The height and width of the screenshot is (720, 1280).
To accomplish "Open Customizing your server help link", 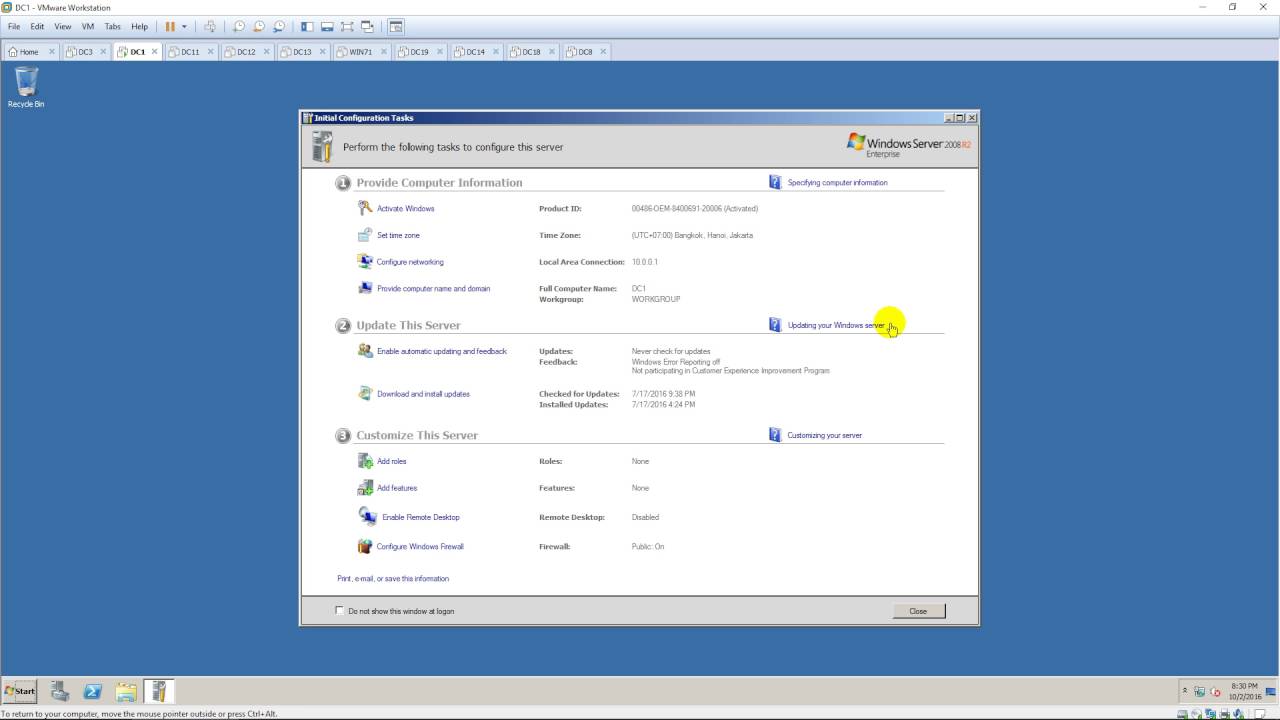I will (824, 436).
